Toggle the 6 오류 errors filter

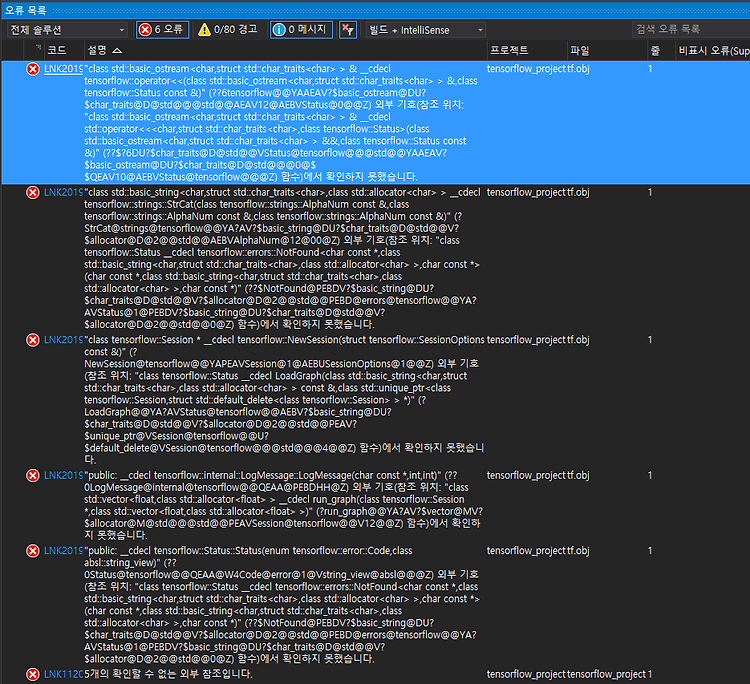(162, 30)
